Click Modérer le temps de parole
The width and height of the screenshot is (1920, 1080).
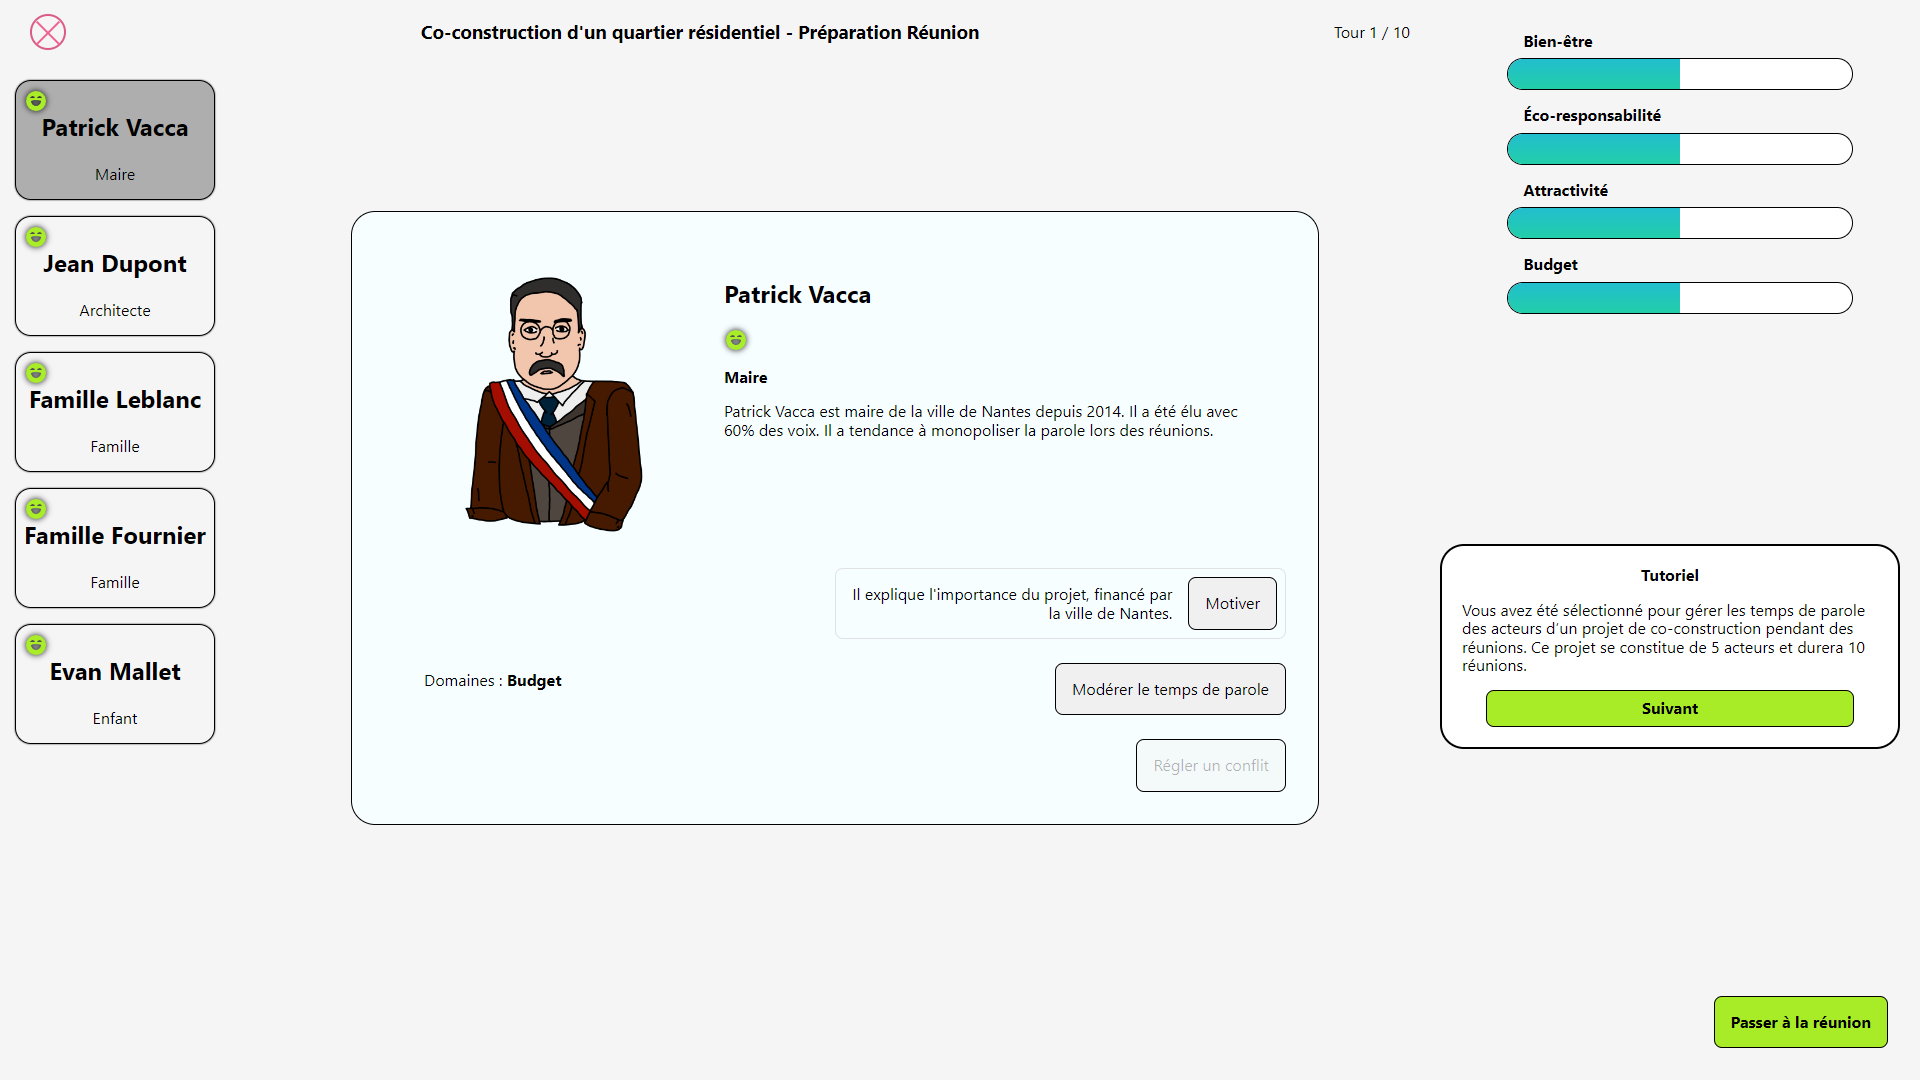click(1170, 690)
